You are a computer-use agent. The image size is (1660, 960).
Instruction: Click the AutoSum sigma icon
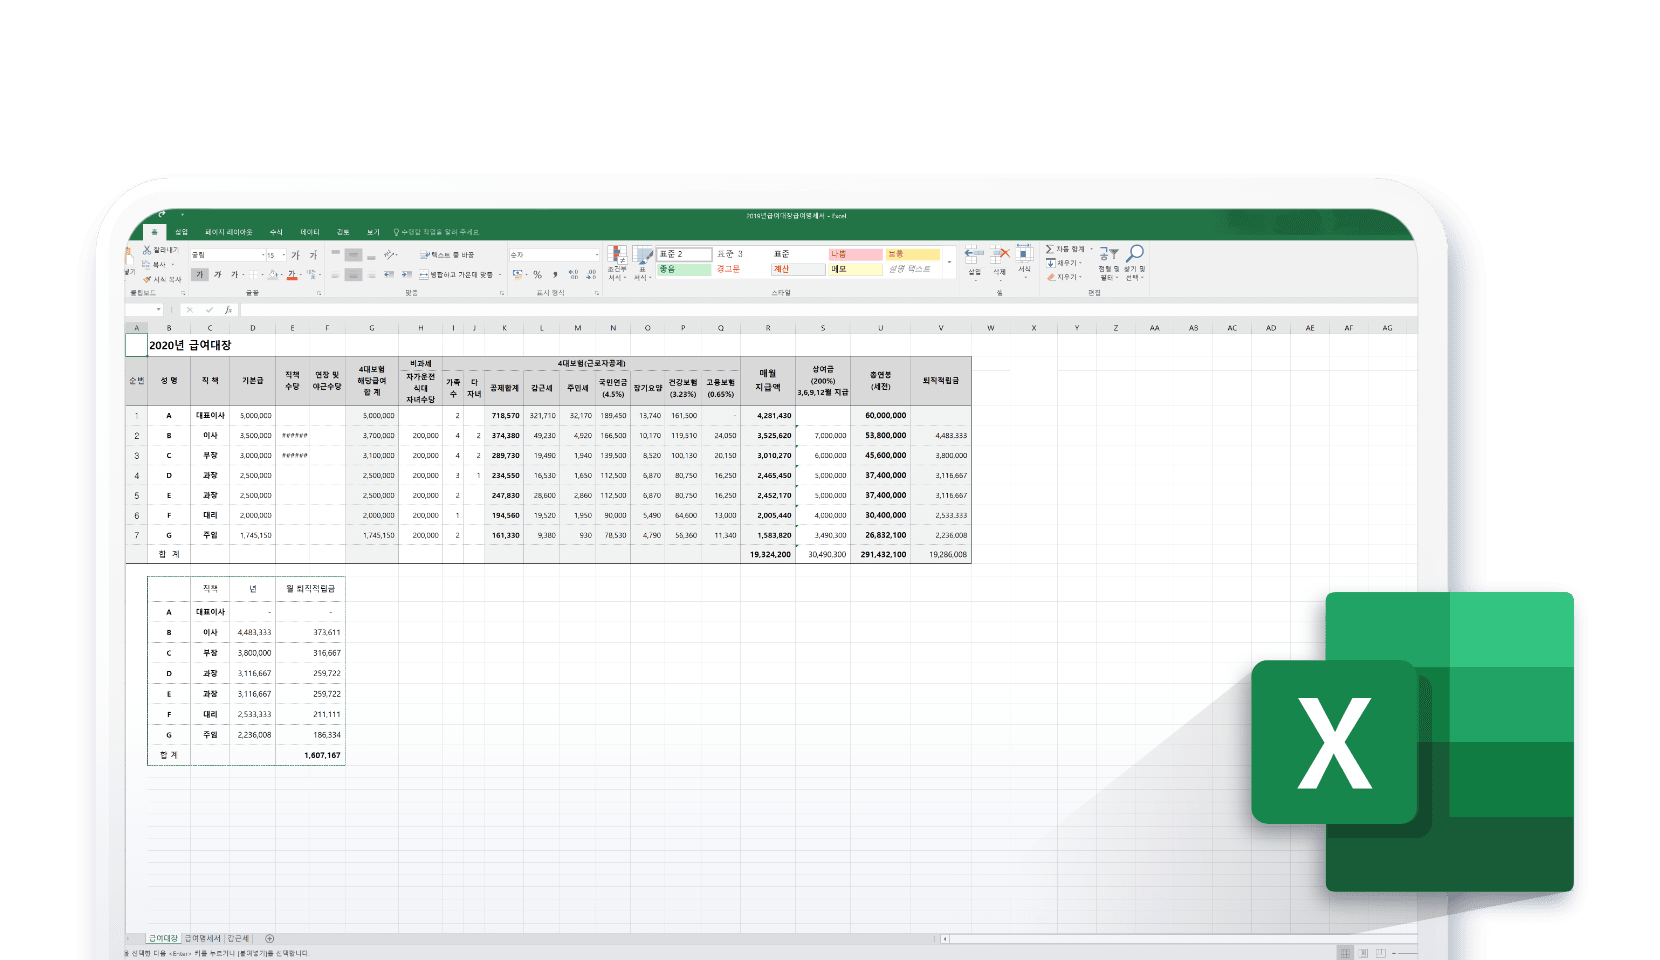[1050, 249]
